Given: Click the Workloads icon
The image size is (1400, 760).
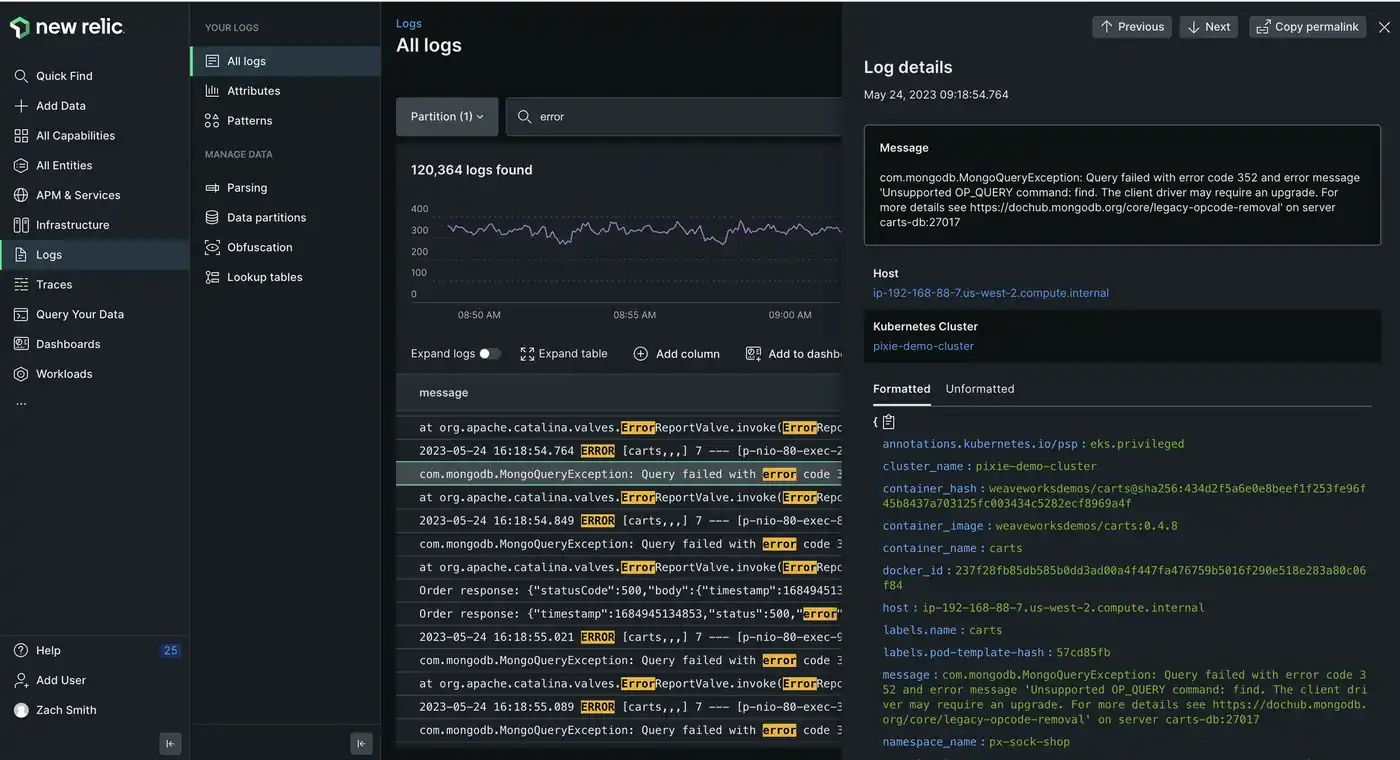Looking at the screenshot, I should tap(21, 374).
